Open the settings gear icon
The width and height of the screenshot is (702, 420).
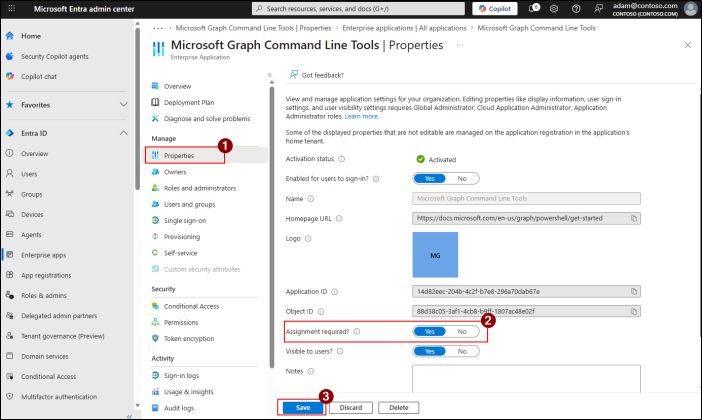[x=554, y=9]
